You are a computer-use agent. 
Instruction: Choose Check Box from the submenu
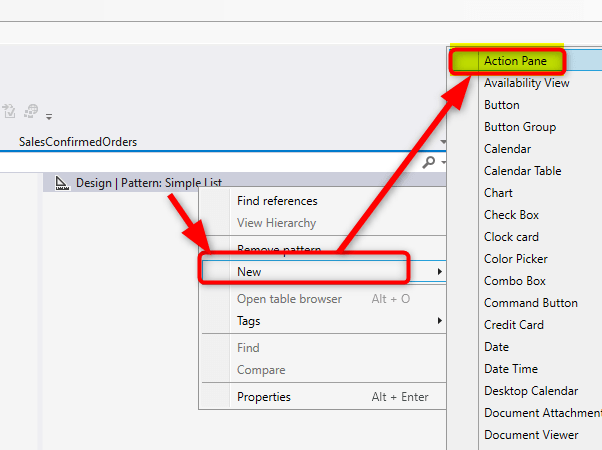click(x=511, y=215)
